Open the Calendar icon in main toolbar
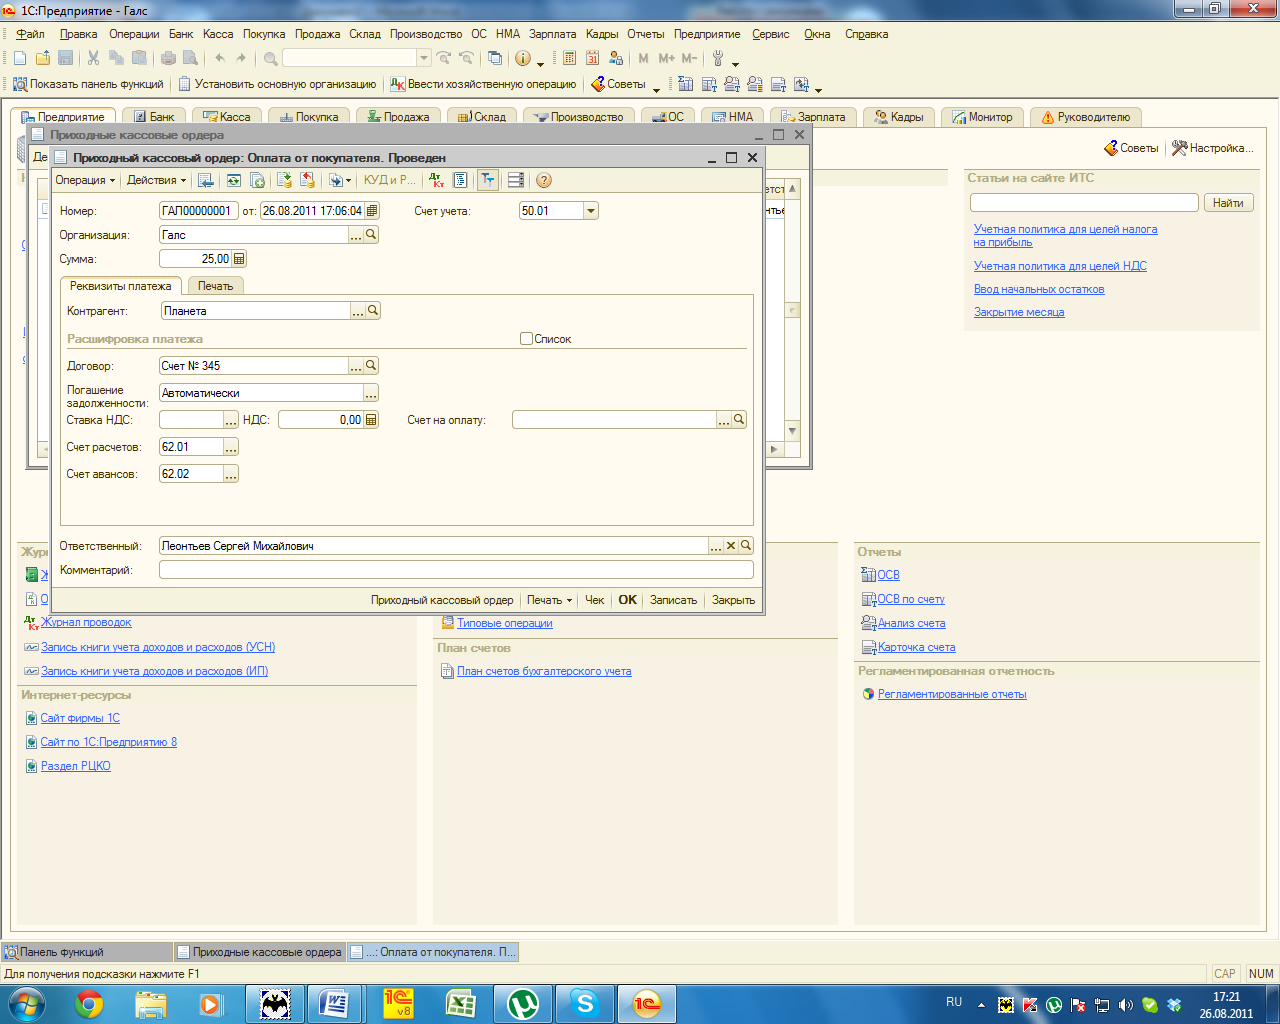This screenshot has width=1280, height=1024. 593,58
